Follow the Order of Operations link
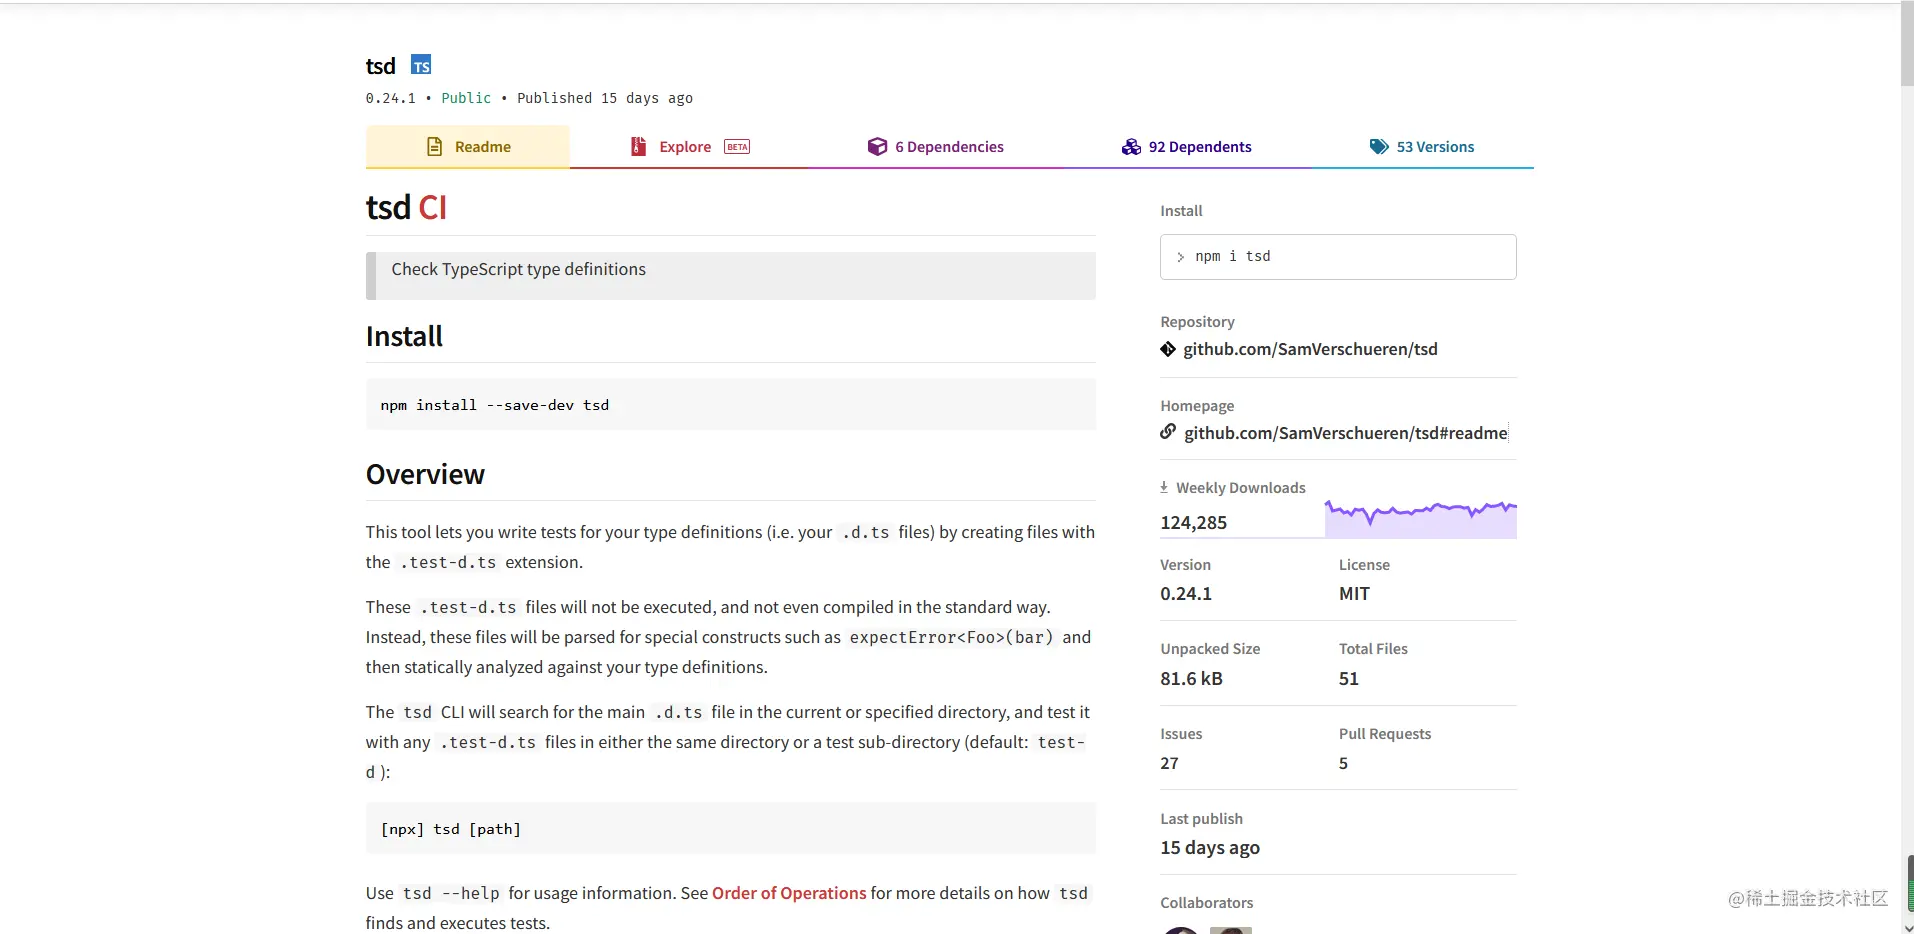The width and height of the screenshot is (1914, 934). click(788, 893)
